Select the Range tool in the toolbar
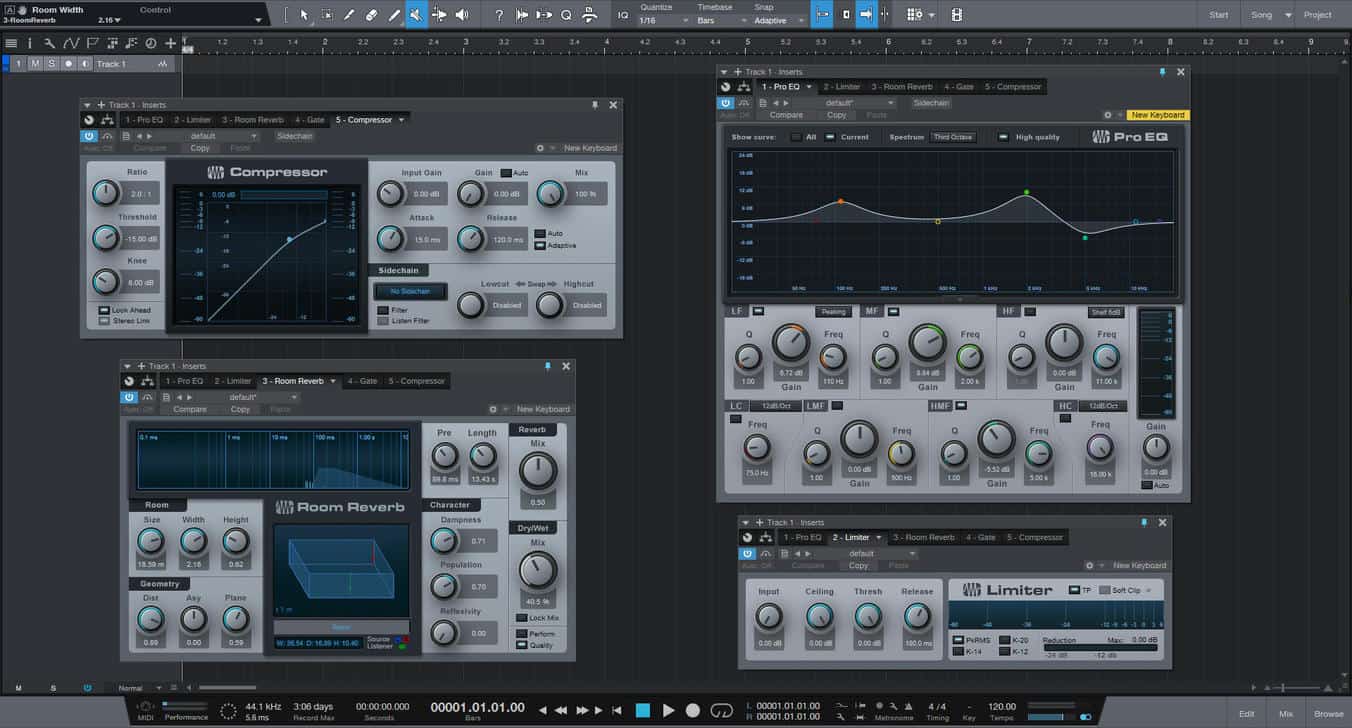Screen dimensions: 1352x728 coord(327,15)
